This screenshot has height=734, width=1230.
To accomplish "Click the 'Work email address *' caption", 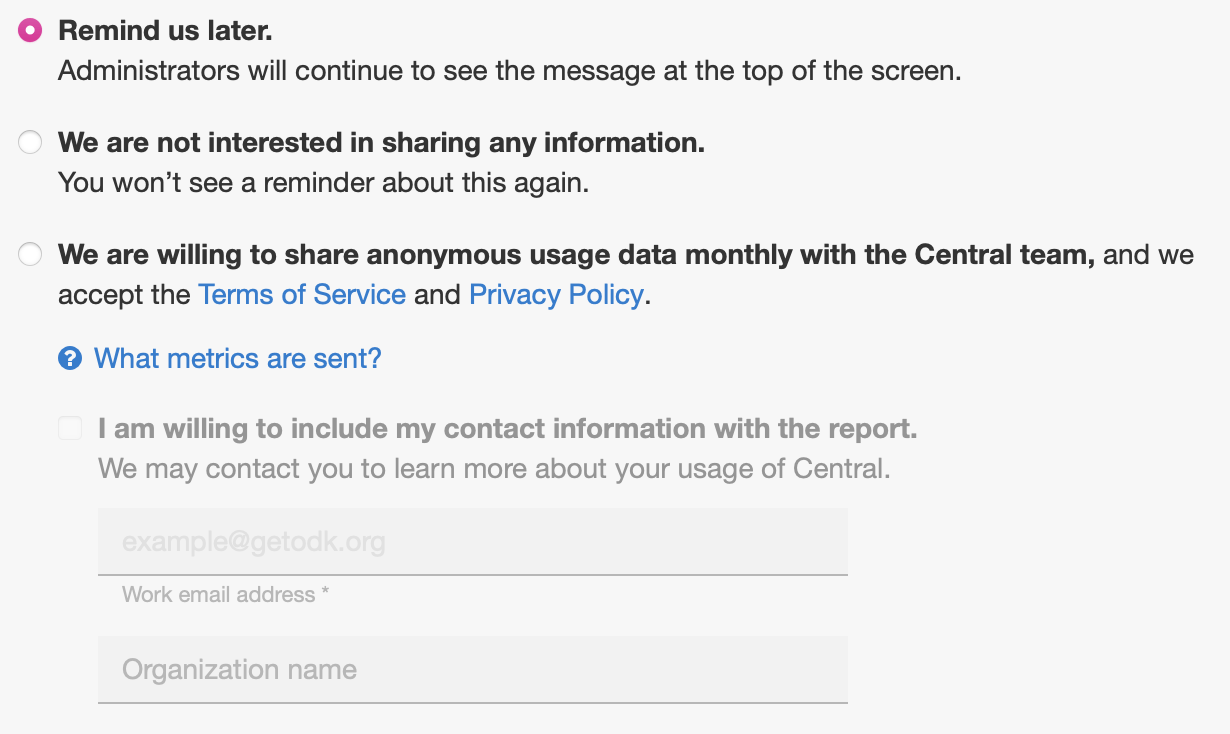I will point(226,595).
